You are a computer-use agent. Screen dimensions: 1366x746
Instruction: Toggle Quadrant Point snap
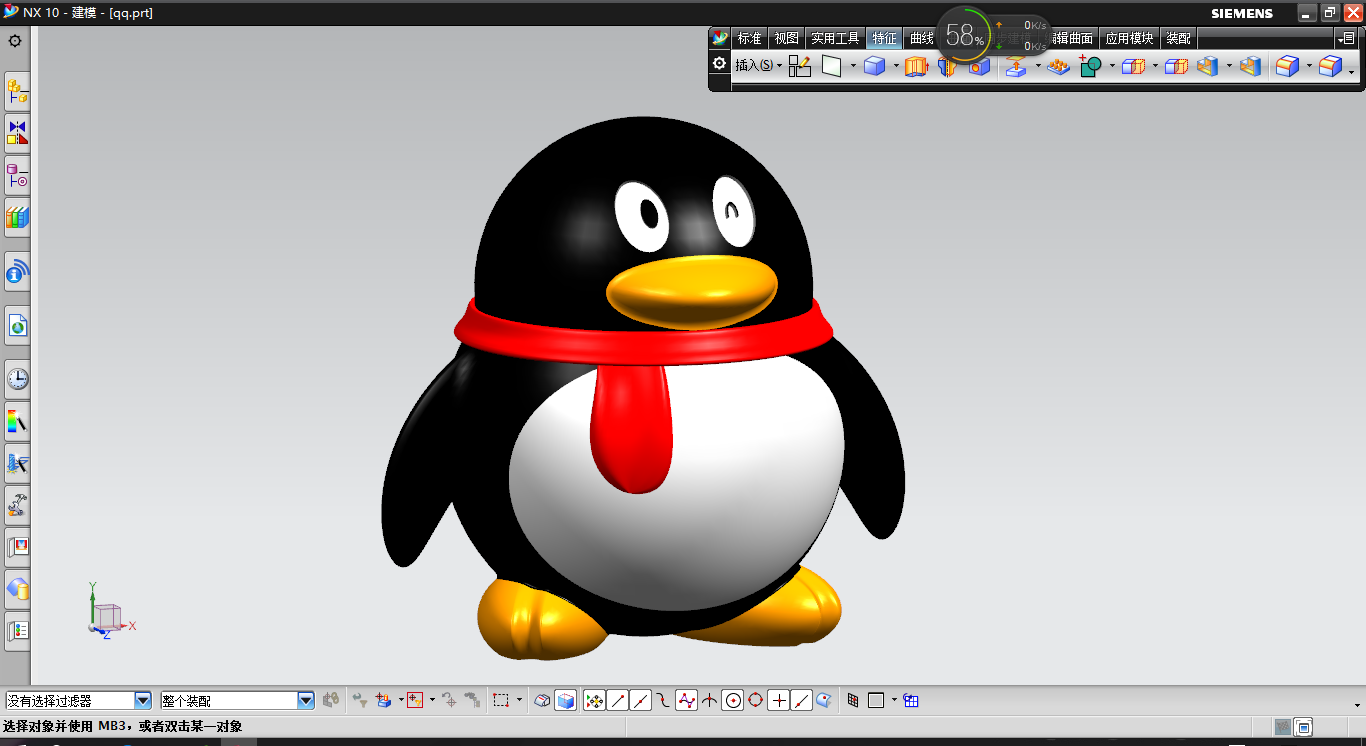pos(756,701)
